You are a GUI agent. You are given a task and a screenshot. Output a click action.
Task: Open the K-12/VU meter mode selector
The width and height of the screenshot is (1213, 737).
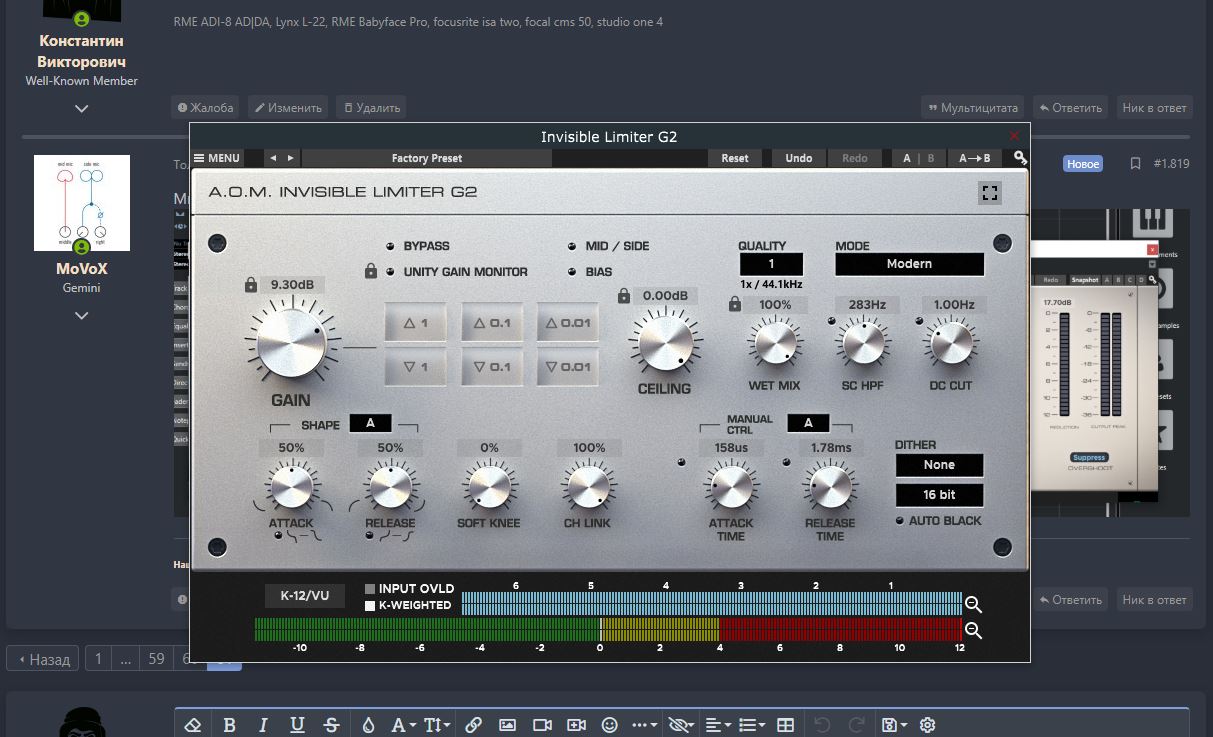[x=305, y=596]
